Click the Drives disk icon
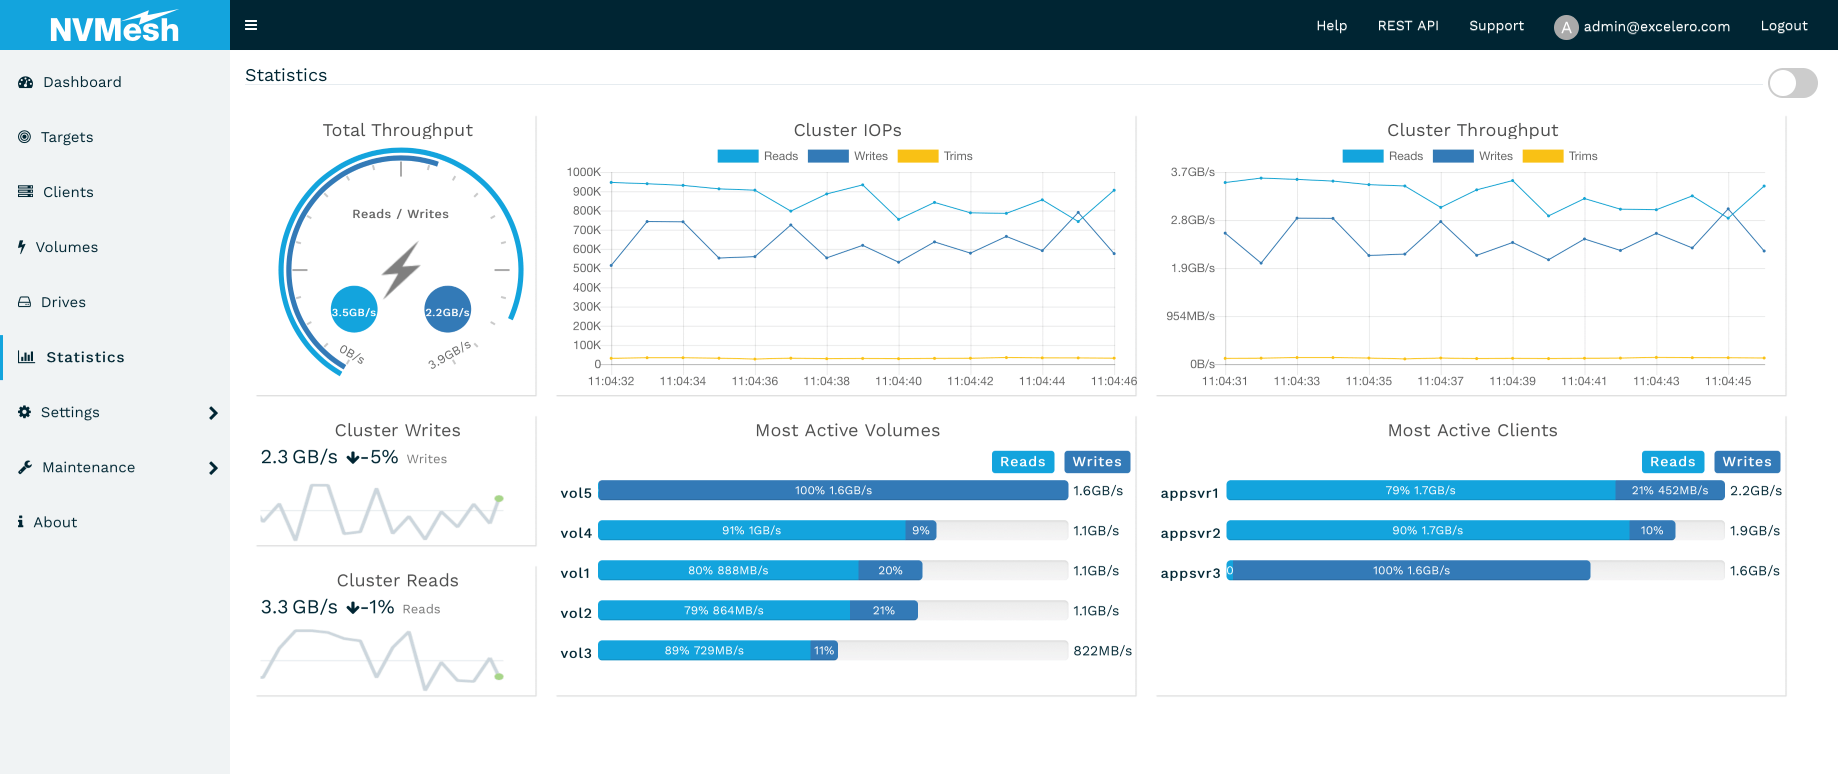 (x=24, y=302)
